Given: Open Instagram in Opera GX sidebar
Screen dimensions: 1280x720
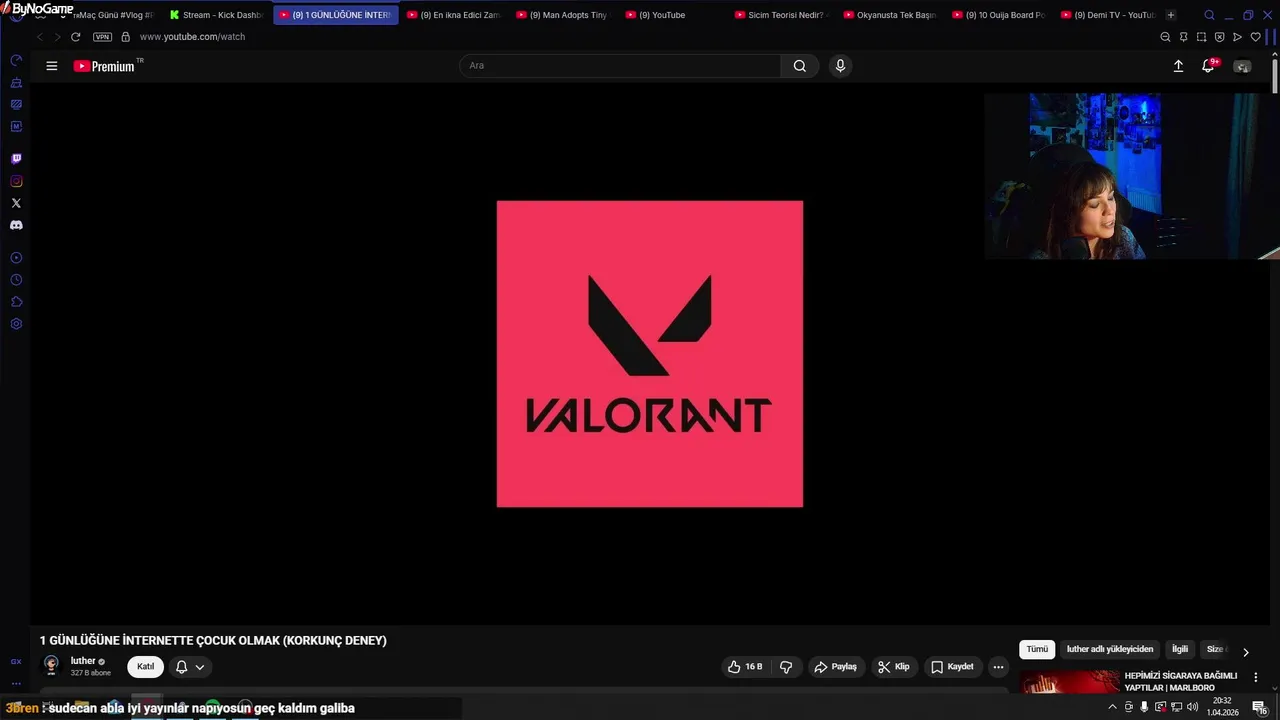Looking at the screenshot, I should pos(16,181).
